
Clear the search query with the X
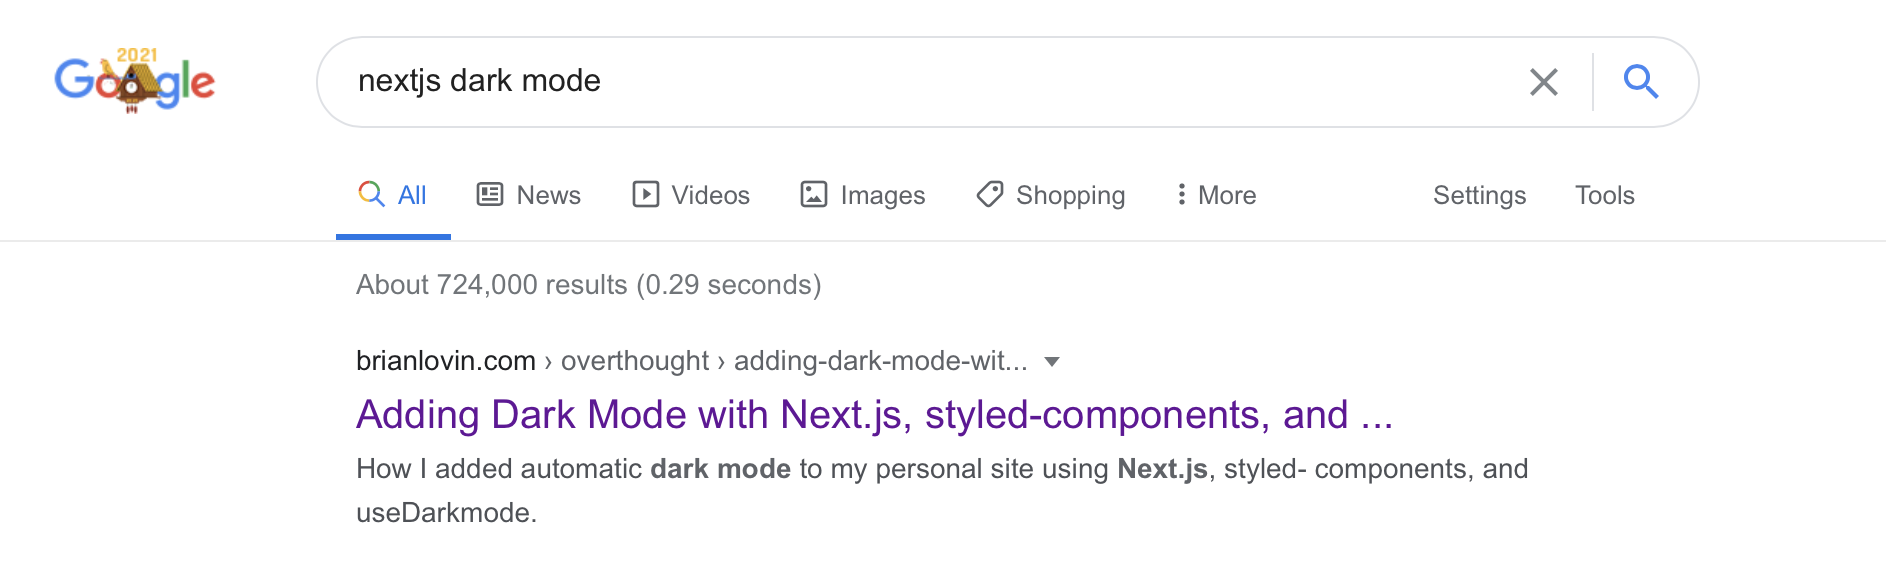tap(1543, 82)
